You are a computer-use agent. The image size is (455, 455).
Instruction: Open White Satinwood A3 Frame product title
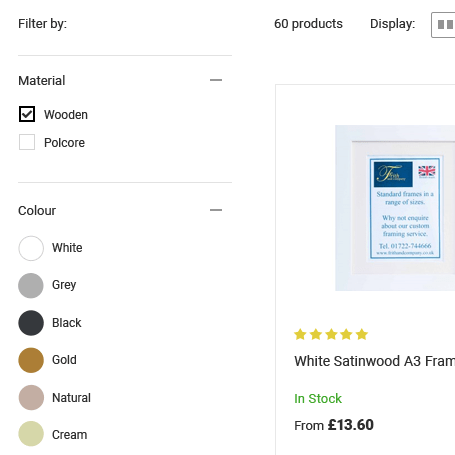374,361
